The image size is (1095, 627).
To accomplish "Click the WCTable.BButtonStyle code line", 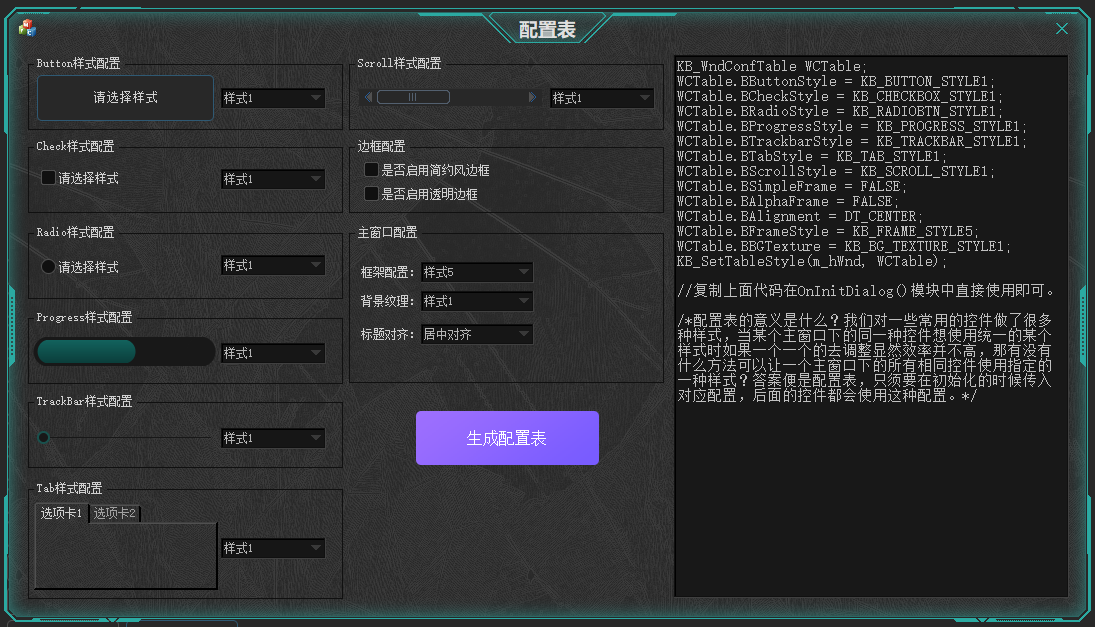I will [x=835, y=81].
